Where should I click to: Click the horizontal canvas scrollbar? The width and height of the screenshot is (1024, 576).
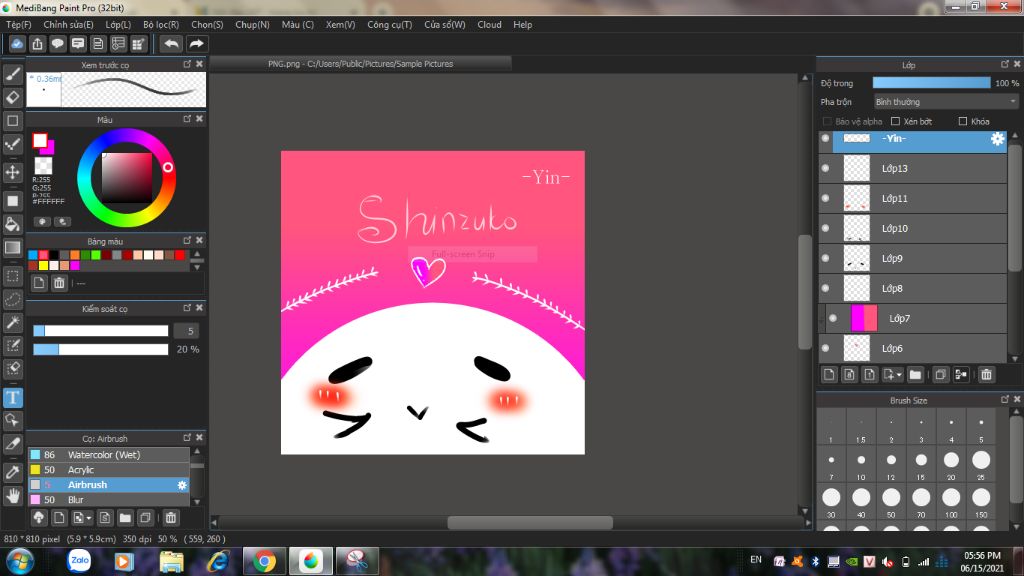[530, 522]
